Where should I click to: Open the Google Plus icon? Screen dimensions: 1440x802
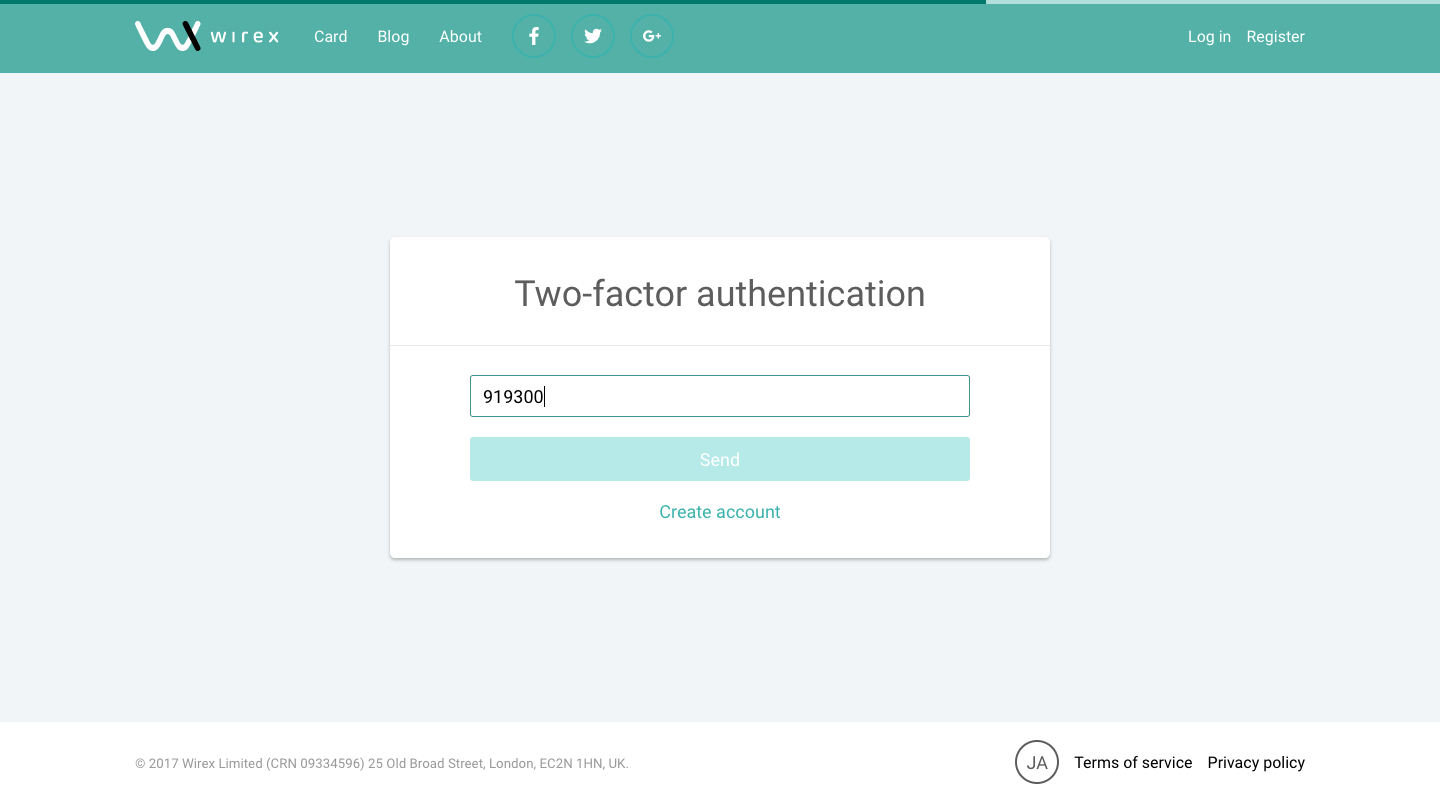652,36
